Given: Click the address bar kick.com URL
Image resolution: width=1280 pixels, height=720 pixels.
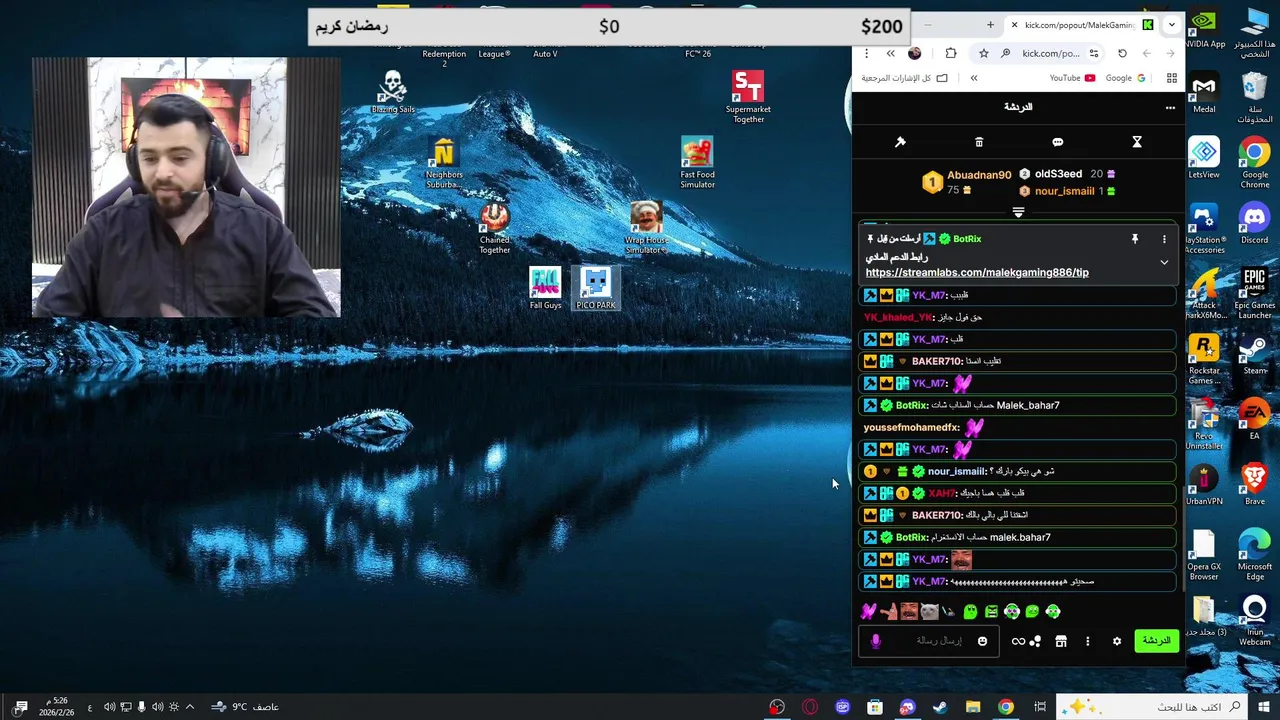Looking at the screenshot, I should (x=1050, y=53).
